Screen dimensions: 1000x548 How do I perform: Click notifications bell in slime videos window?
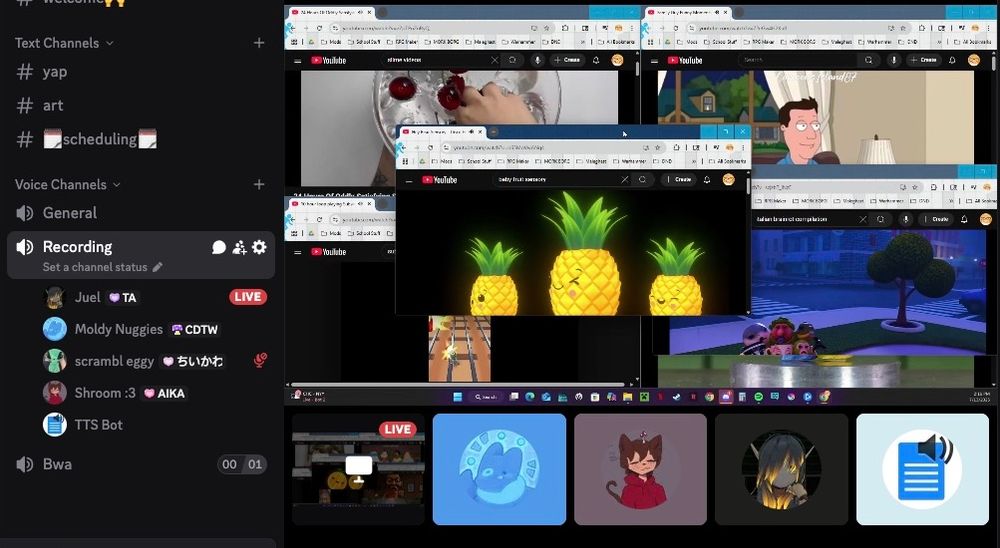click(596, 60)
